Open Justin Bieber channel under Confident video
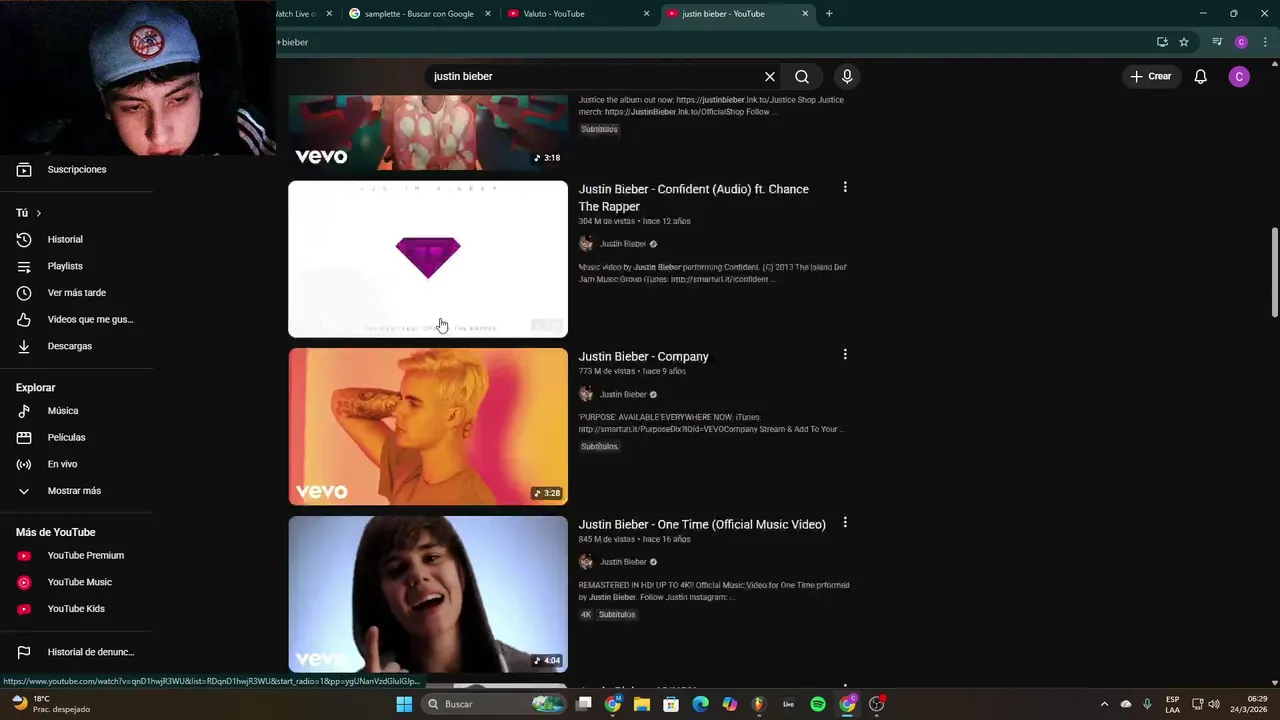1280x720 pixels. tap(623, 244)
